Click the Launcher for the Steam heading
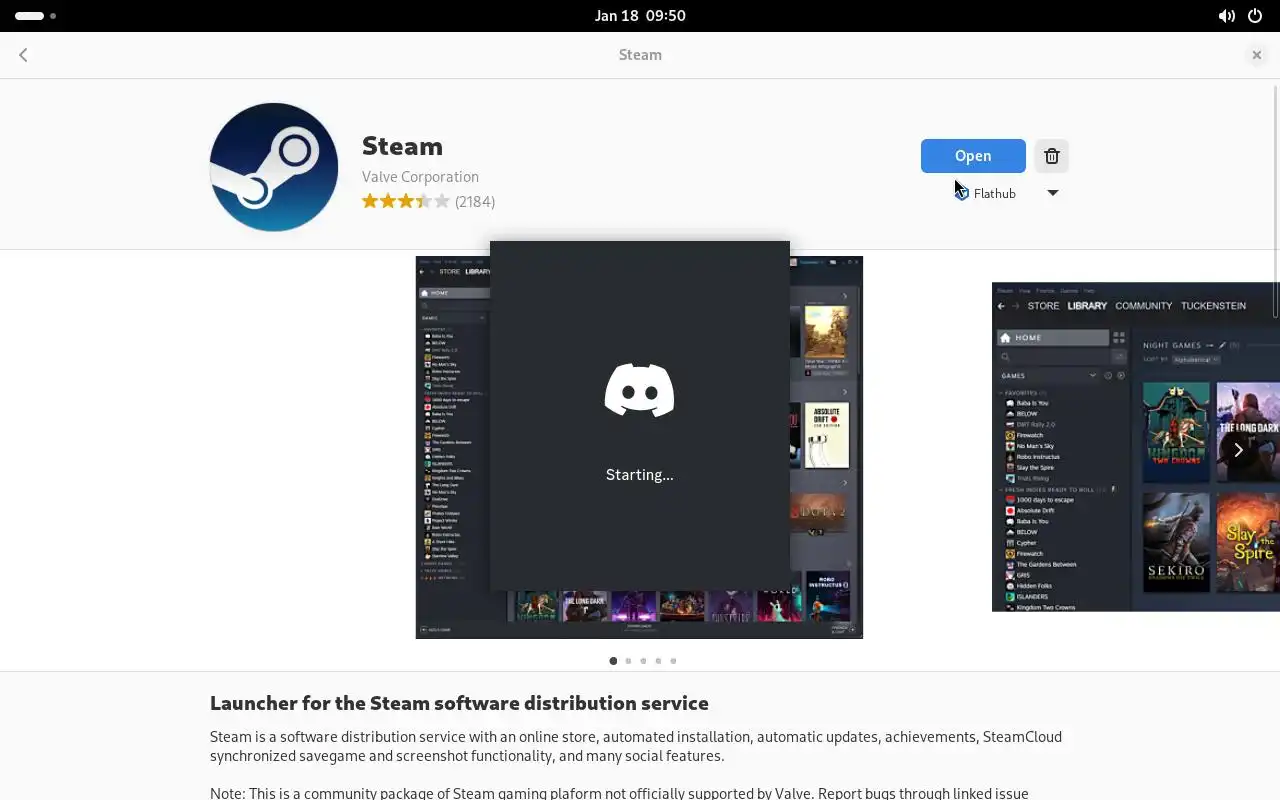This screenshot has width=1280, height=800. 459,703
